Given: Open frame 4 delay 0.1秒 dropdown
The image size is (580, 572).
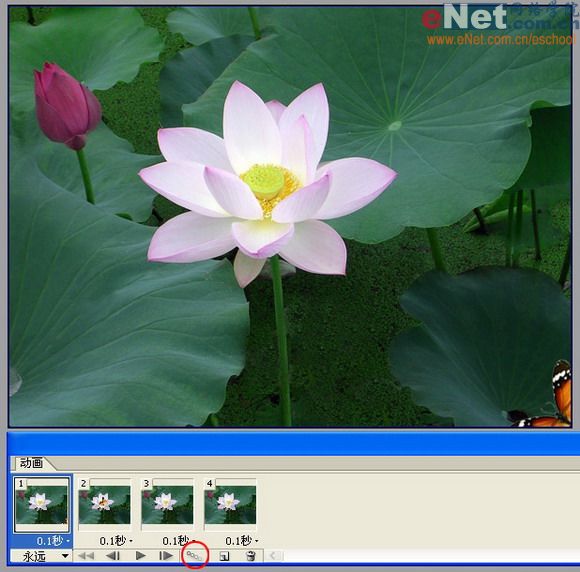Looking at the screenshot, I should [x=242, y=541].
